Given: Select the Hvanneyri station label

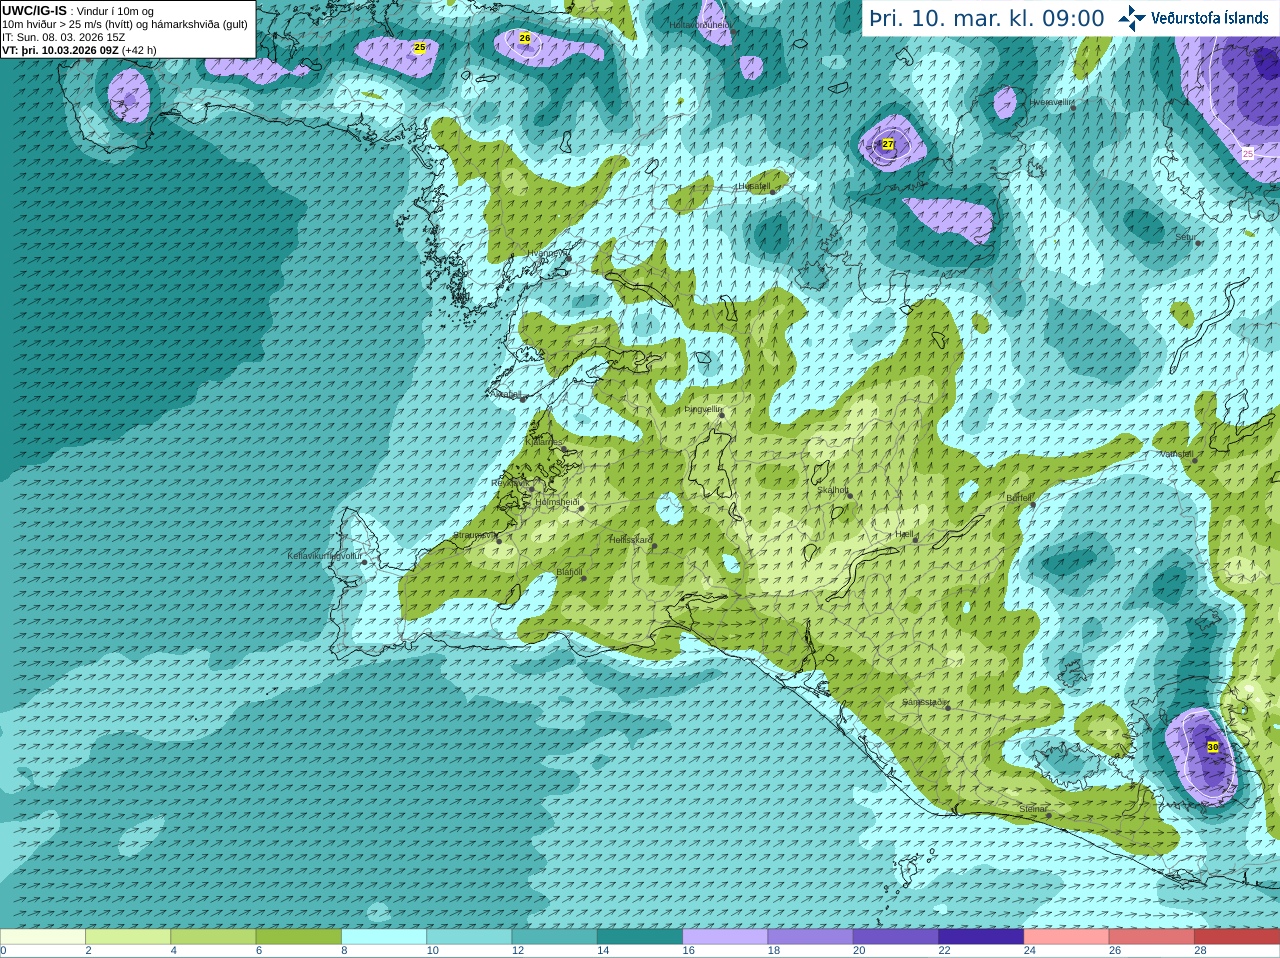Looking at the screenshot, I should coord(547,253).
